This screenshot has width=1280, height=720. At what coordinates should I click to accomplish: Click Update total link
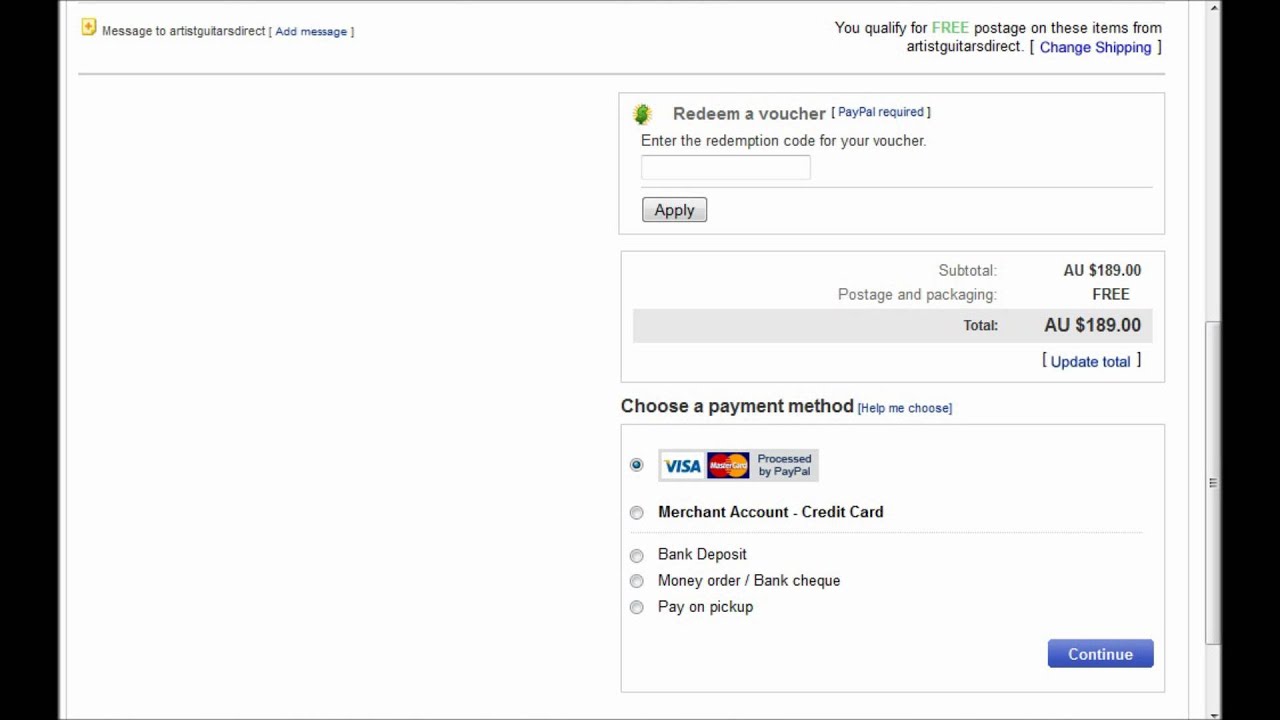pos(1090,362)
